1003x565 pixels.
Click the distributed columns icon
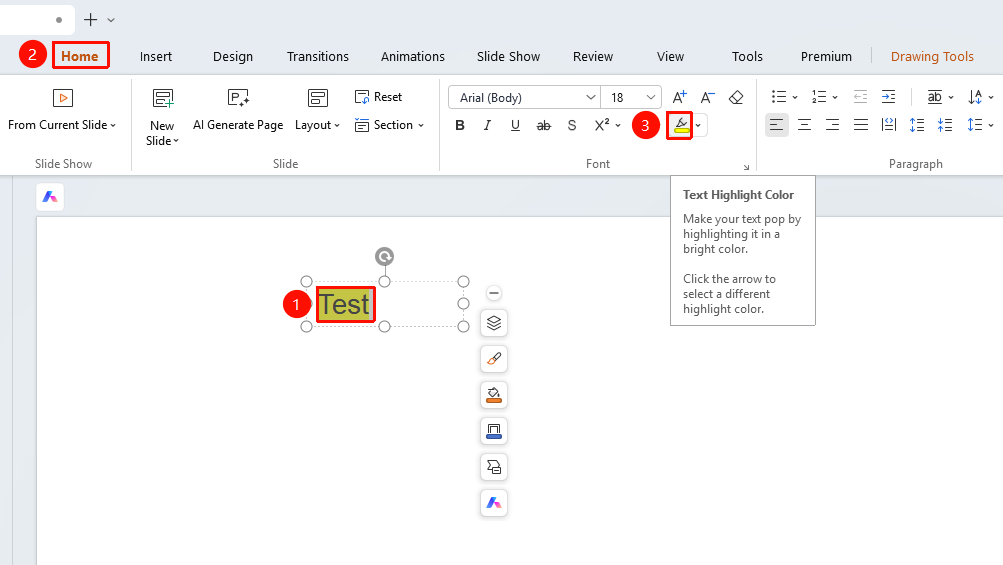[888, 125]
